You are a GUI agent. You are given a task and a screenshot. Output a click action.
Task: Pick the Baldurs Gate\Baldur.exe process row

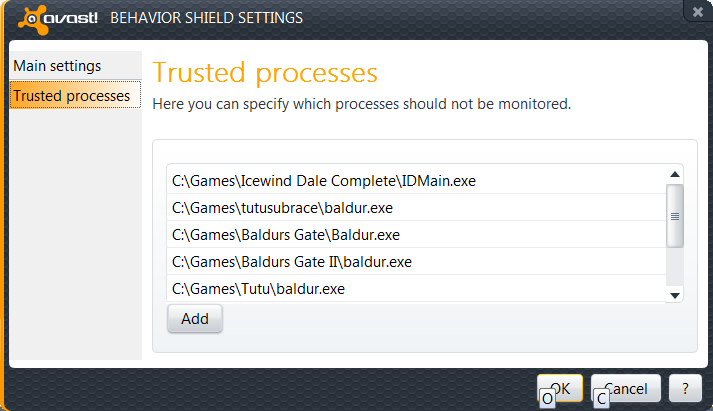(x=286, y=235)
